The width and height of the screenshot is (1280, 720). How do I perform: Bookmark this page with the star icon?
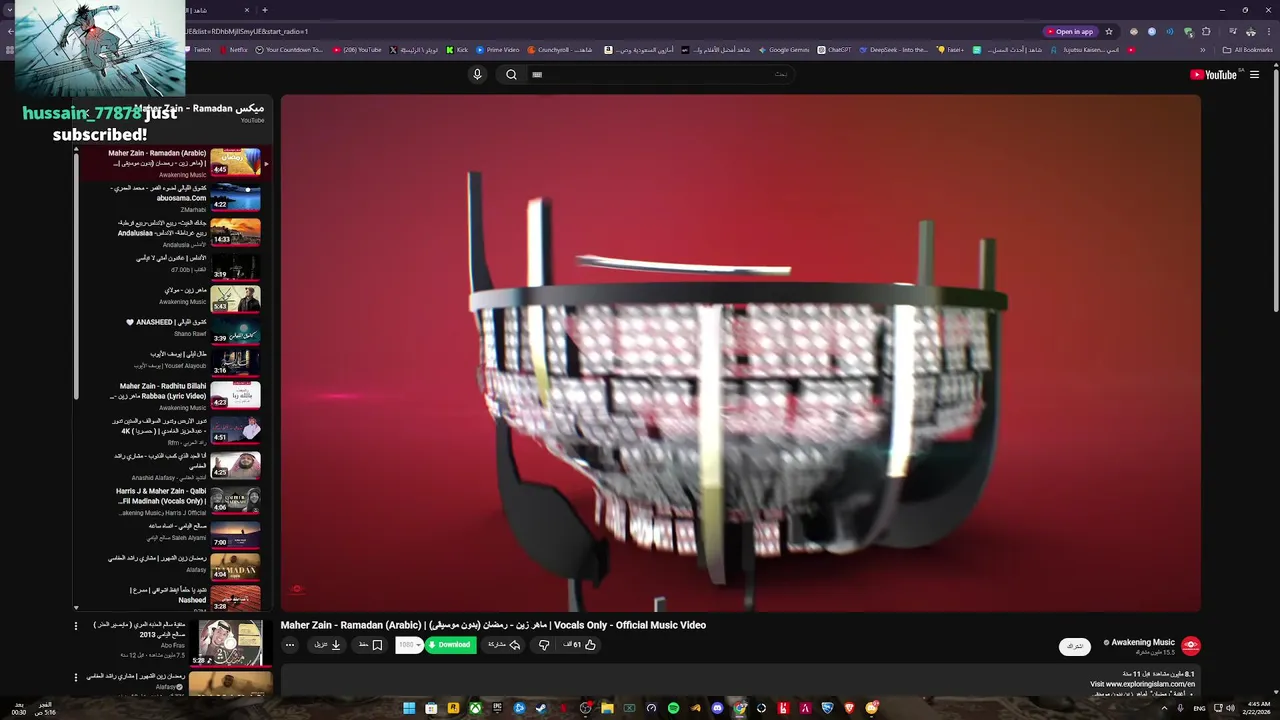[1108, 31]
